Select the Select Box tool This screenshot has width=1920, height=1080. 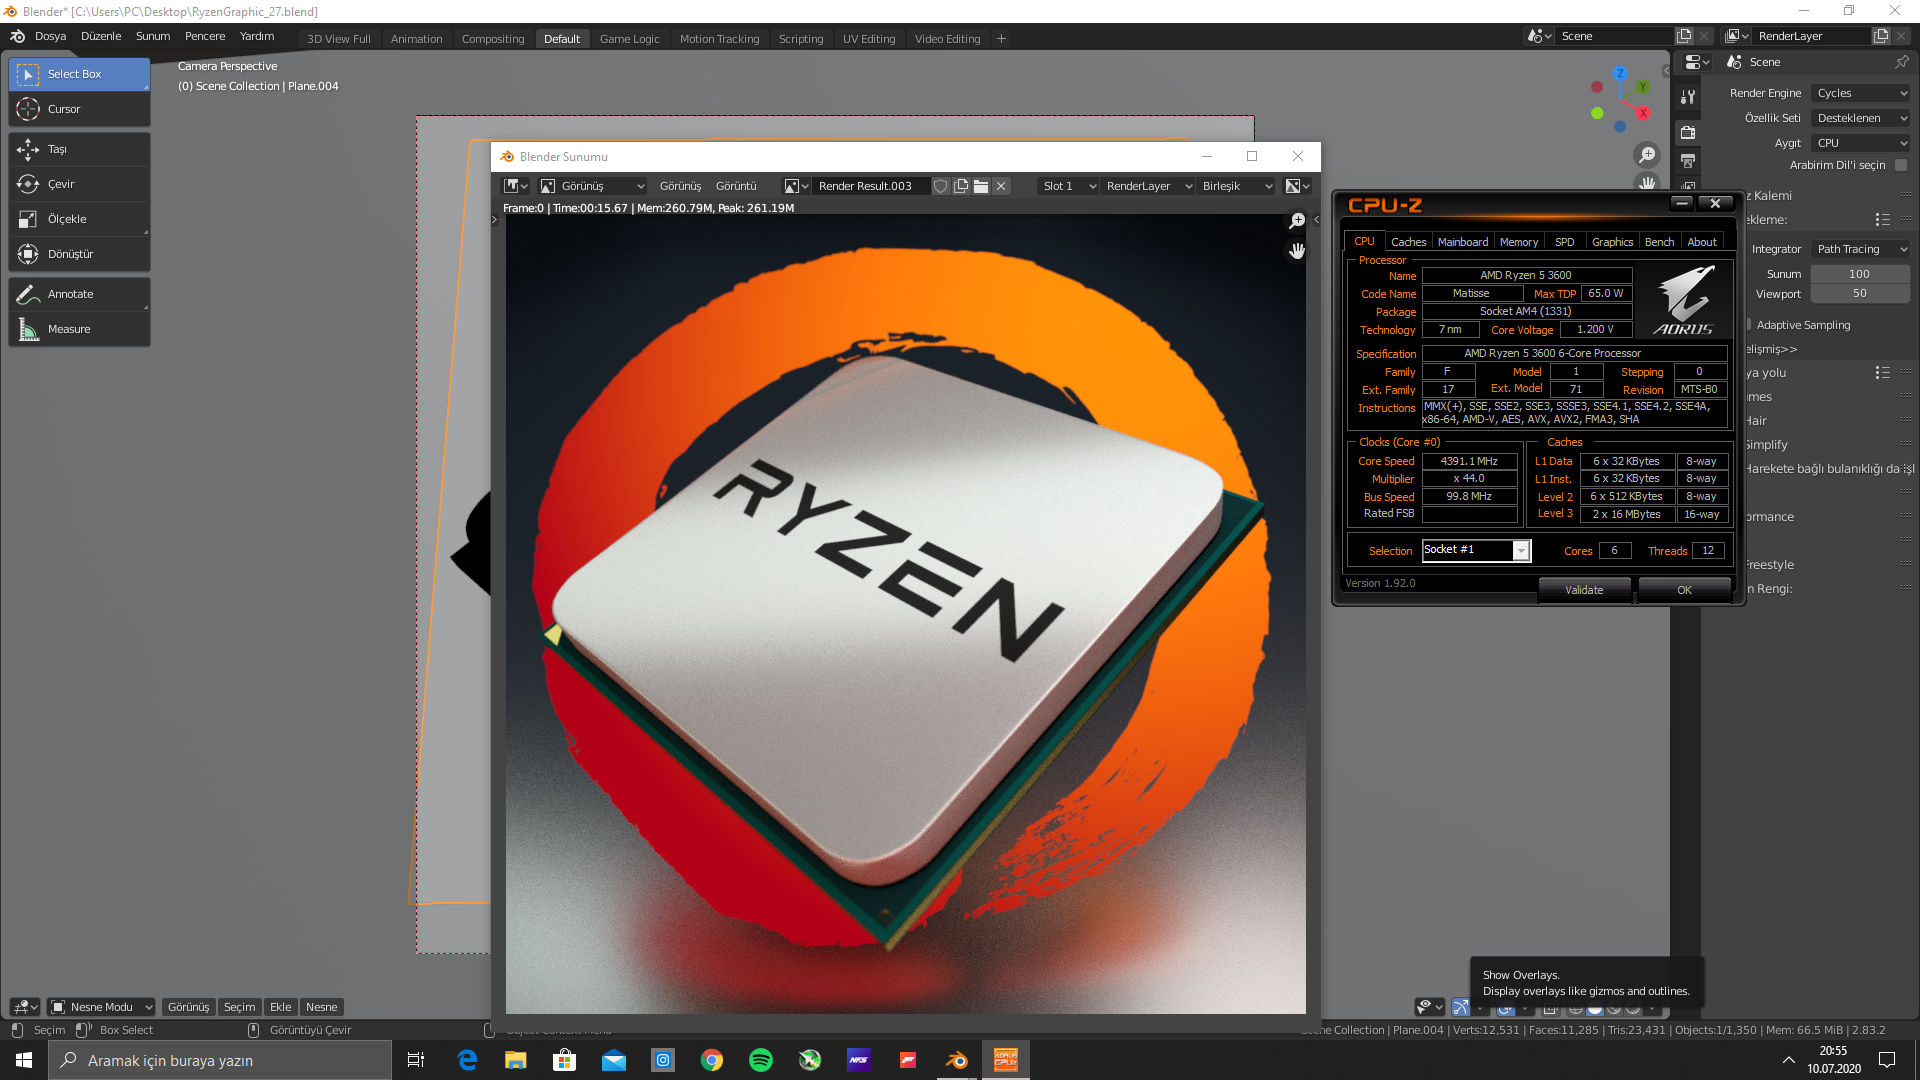[79, 74]
